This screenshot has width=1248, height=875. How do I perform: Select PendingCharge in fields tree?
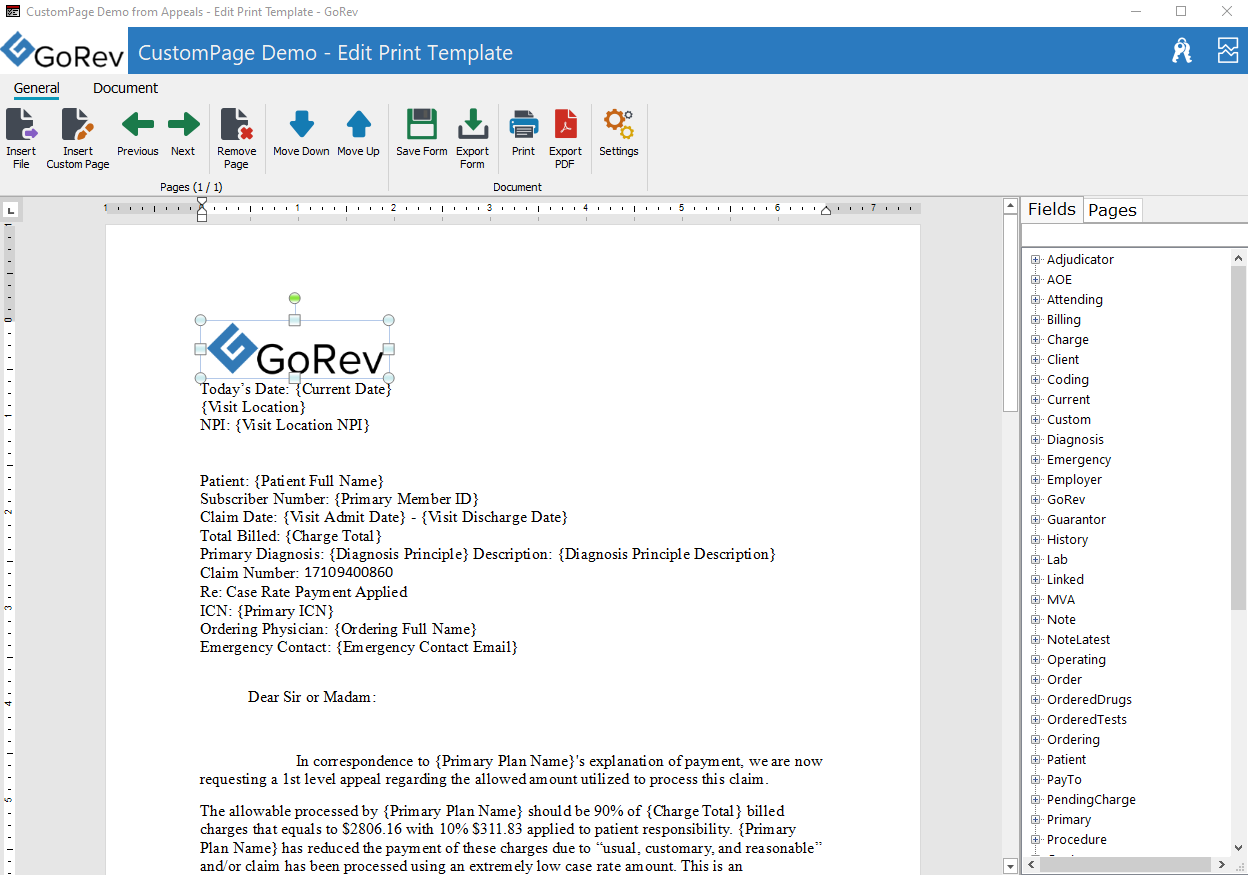coord(1091,800)
